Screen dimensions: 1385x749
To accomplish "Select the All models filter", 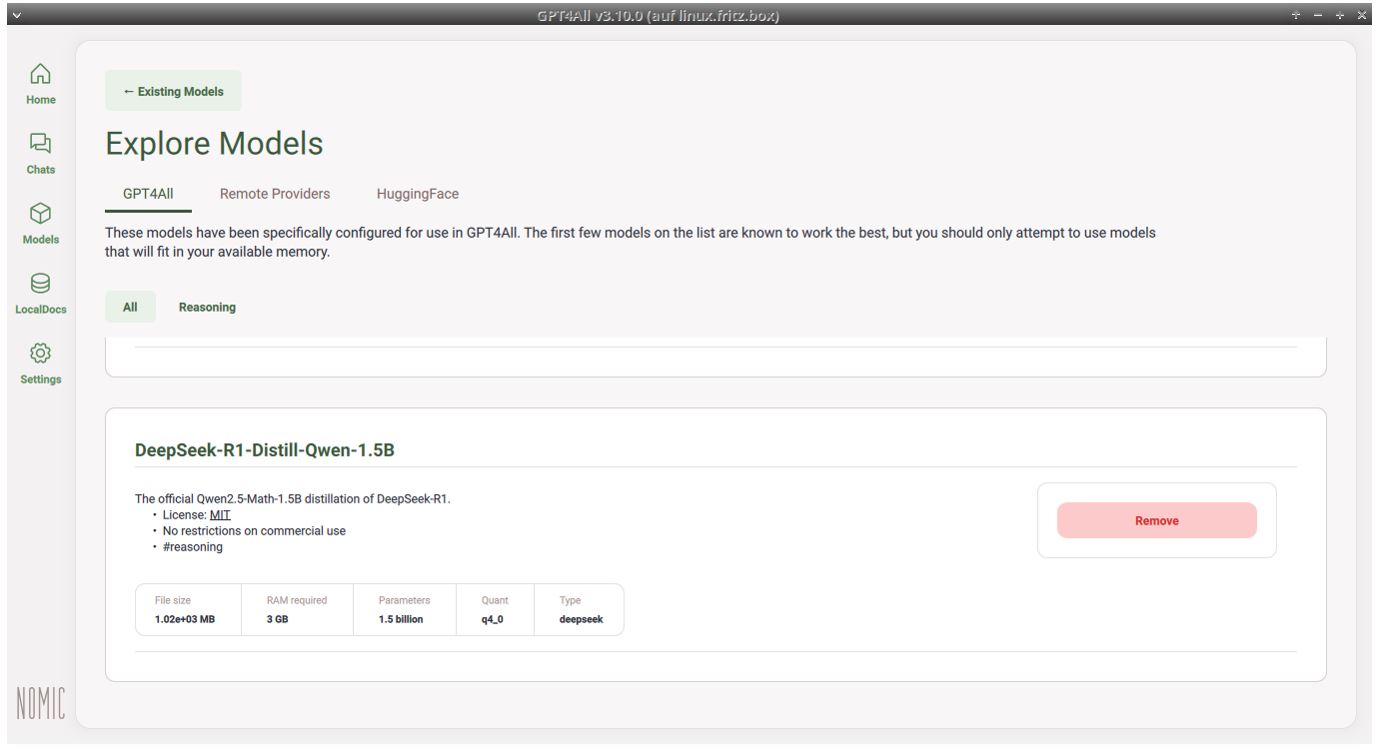I will 130,307.
